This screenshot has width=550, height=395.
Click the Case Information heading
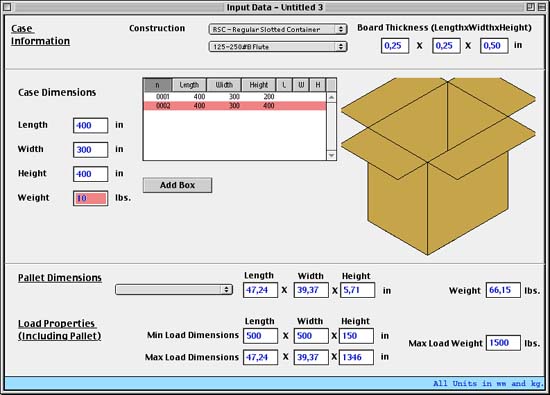(x=40, y=35)
